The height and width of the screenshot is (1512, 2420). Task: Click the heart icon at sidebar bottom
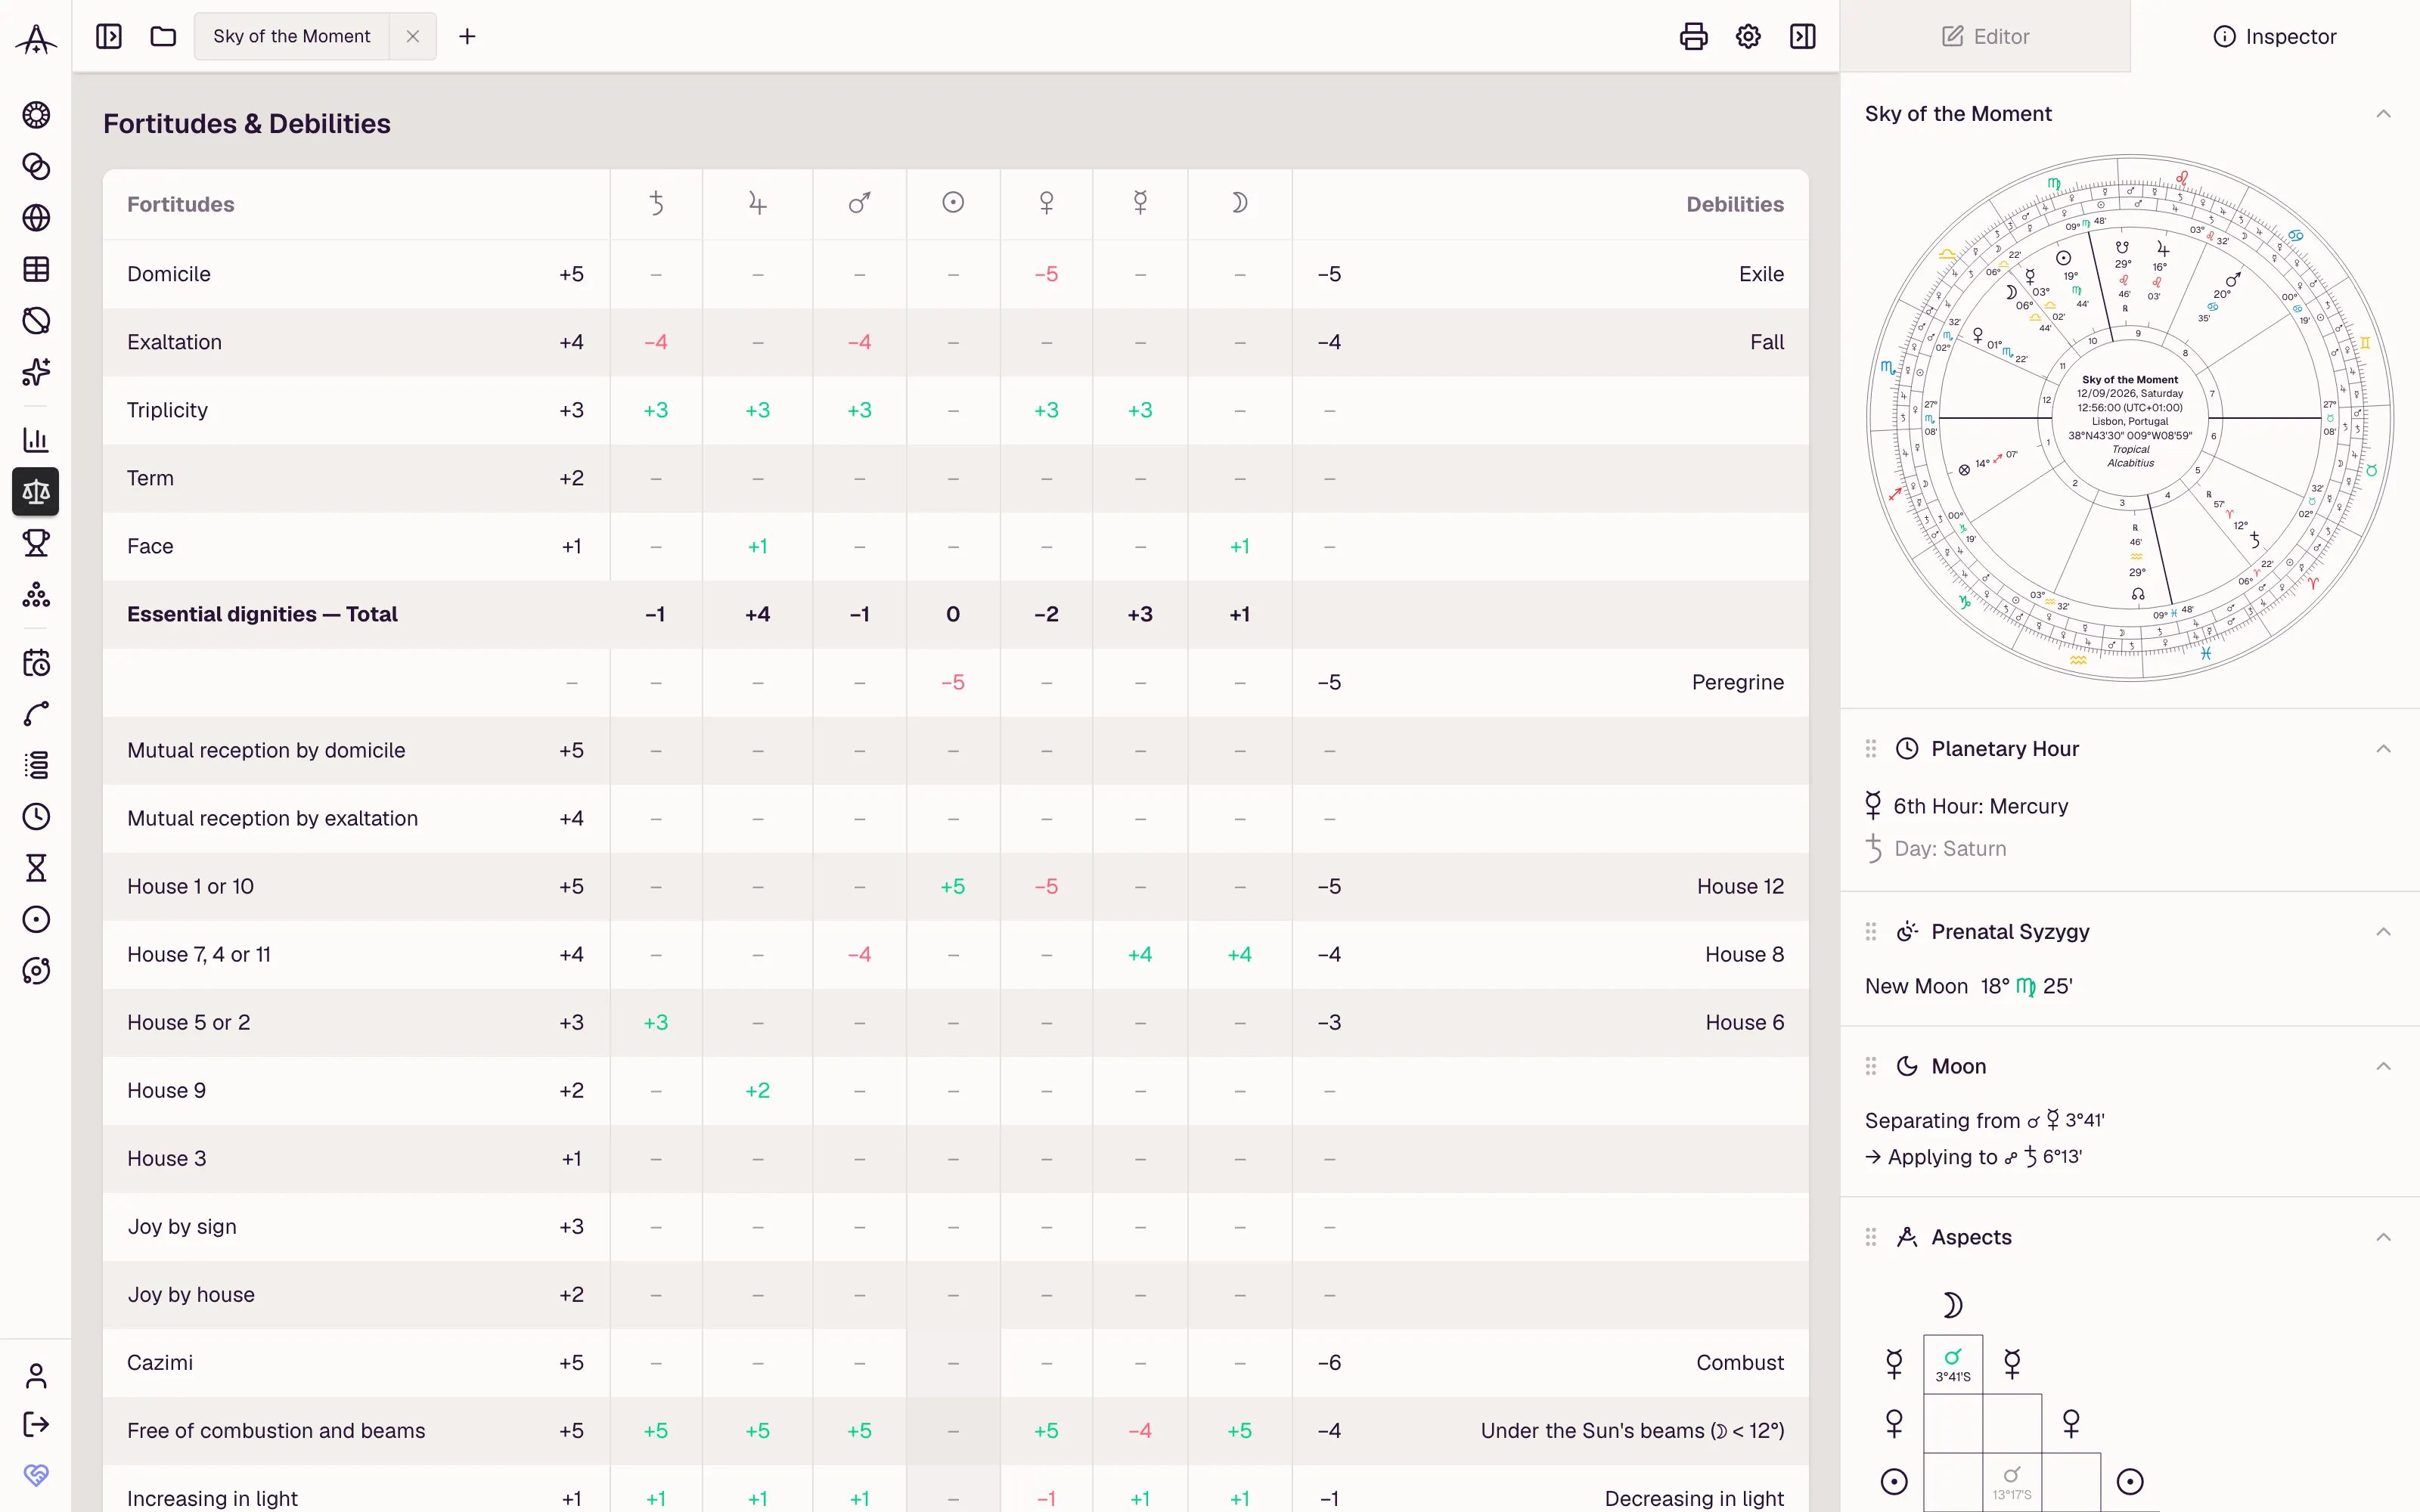[x=36, y=1475]
